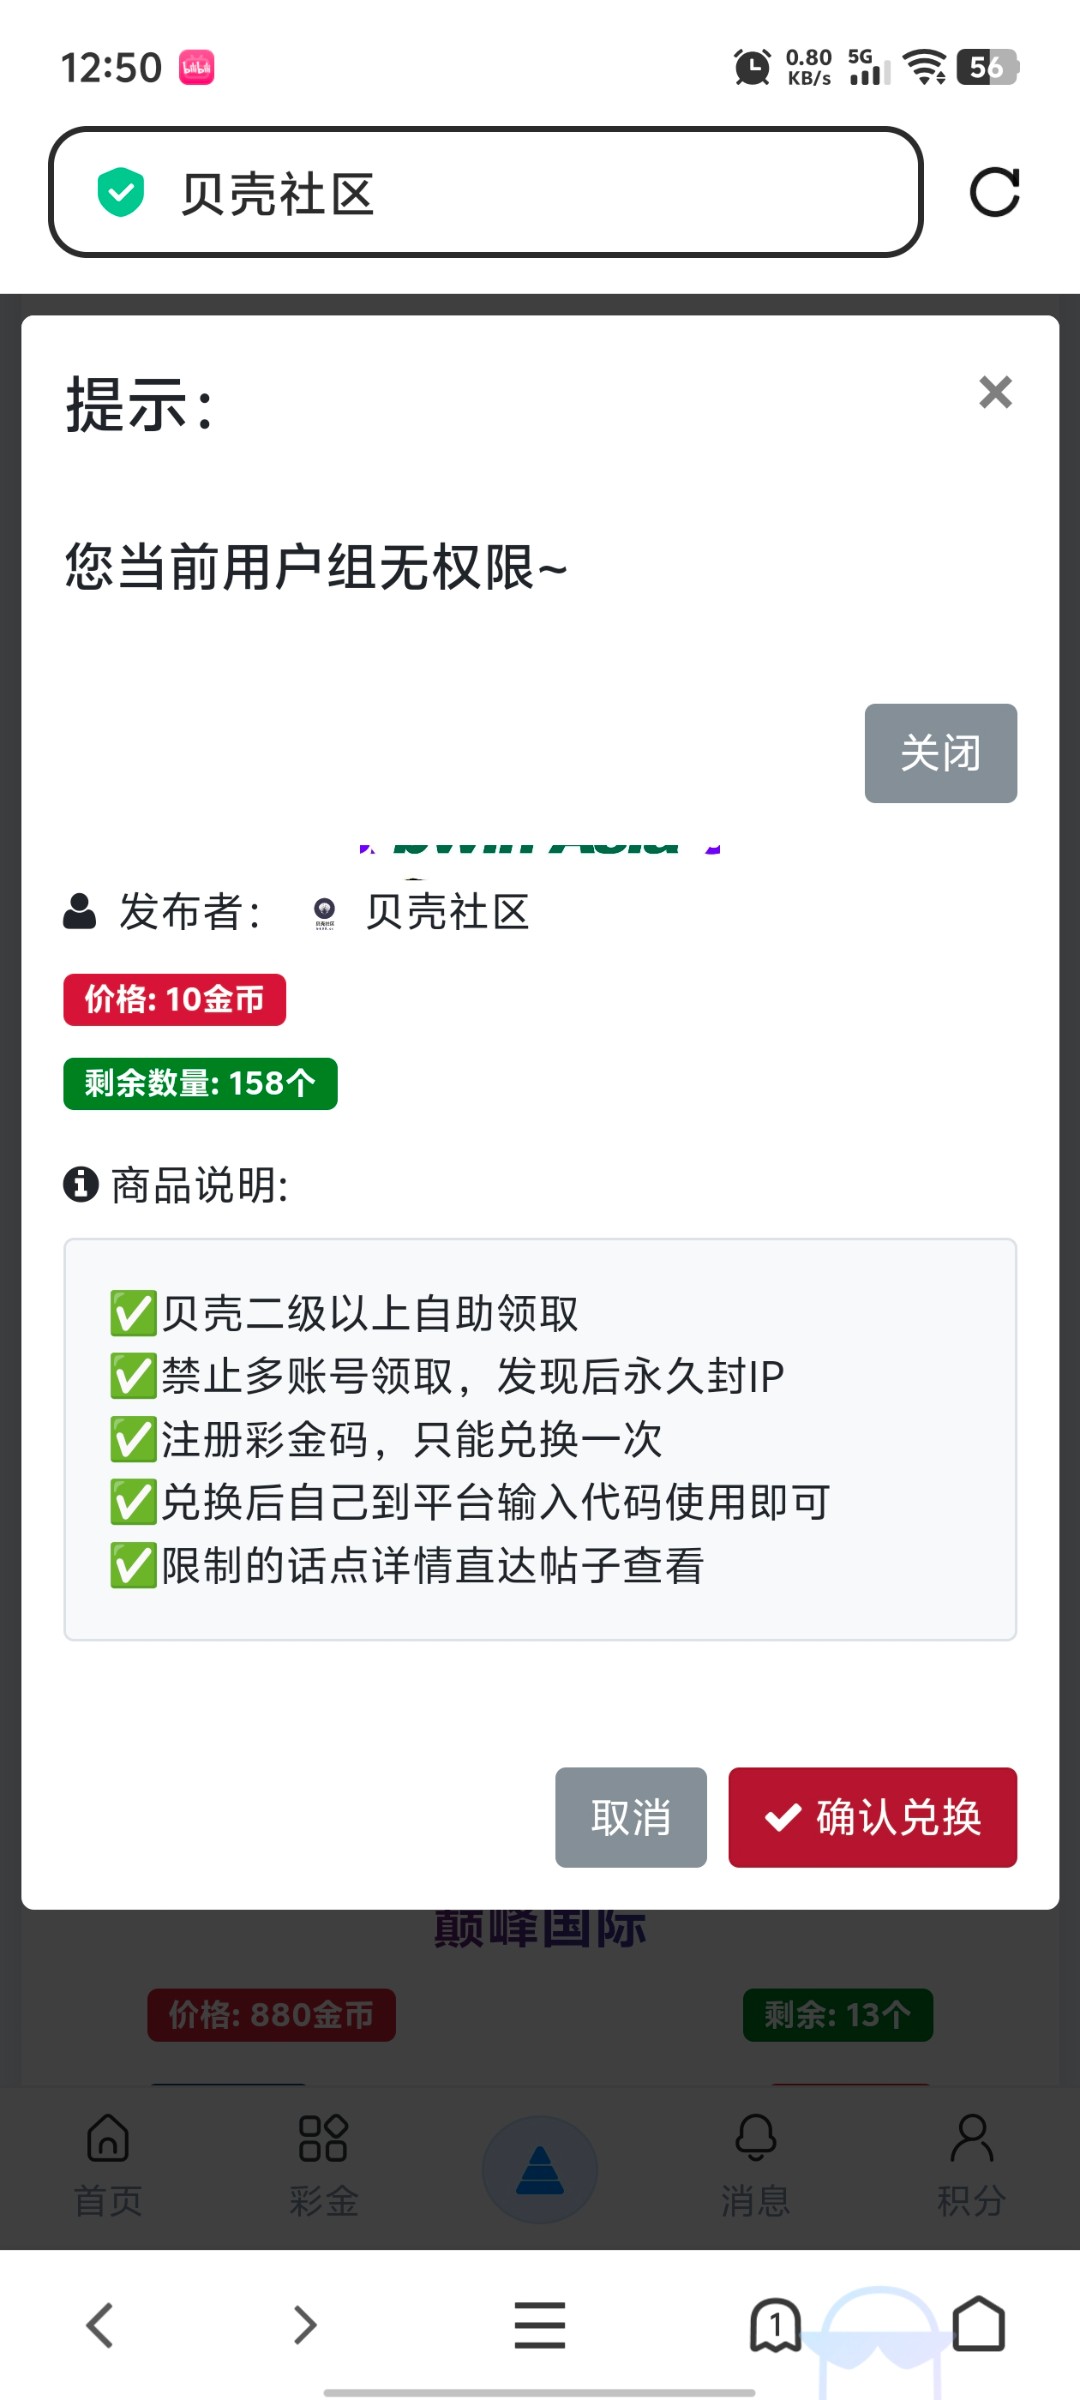1080x2400 pixels.
Task: Click the gray 关闭 button
Action: (x=941, y=753)
